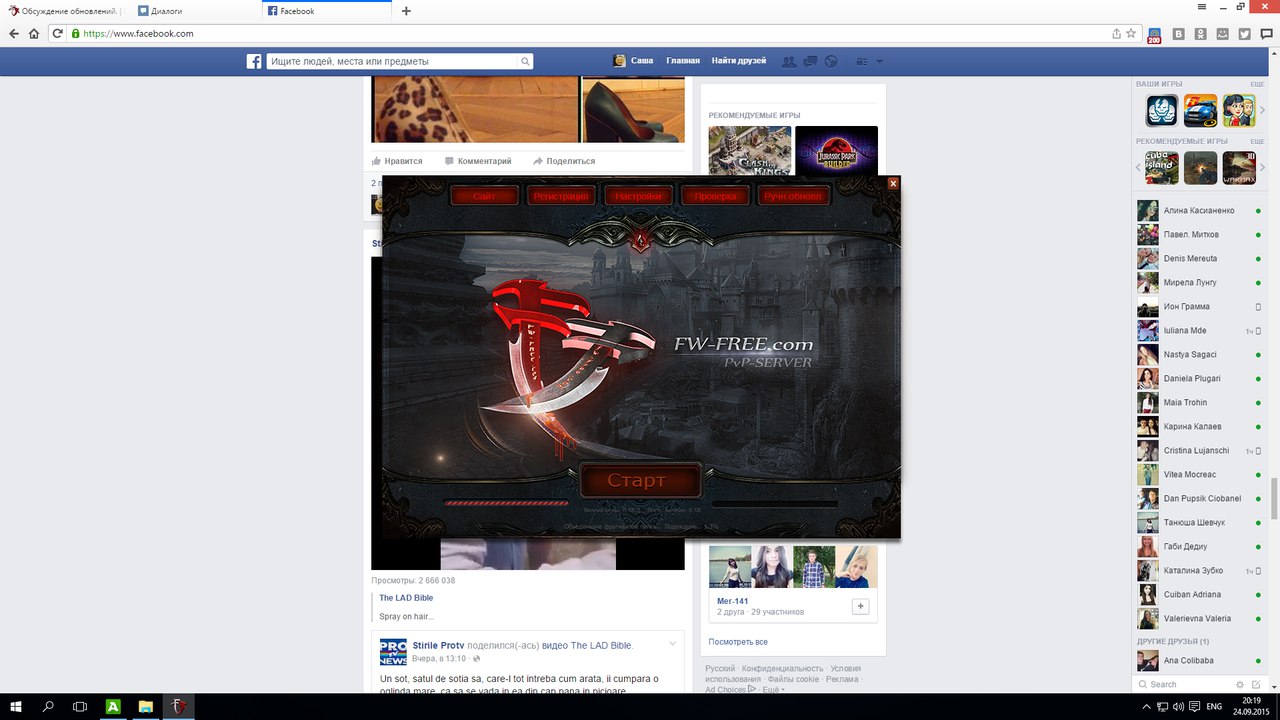Open a new browser tab
Image resolution: width=1280 pixels, height=720 pixels.
click(x=406, y=11)
